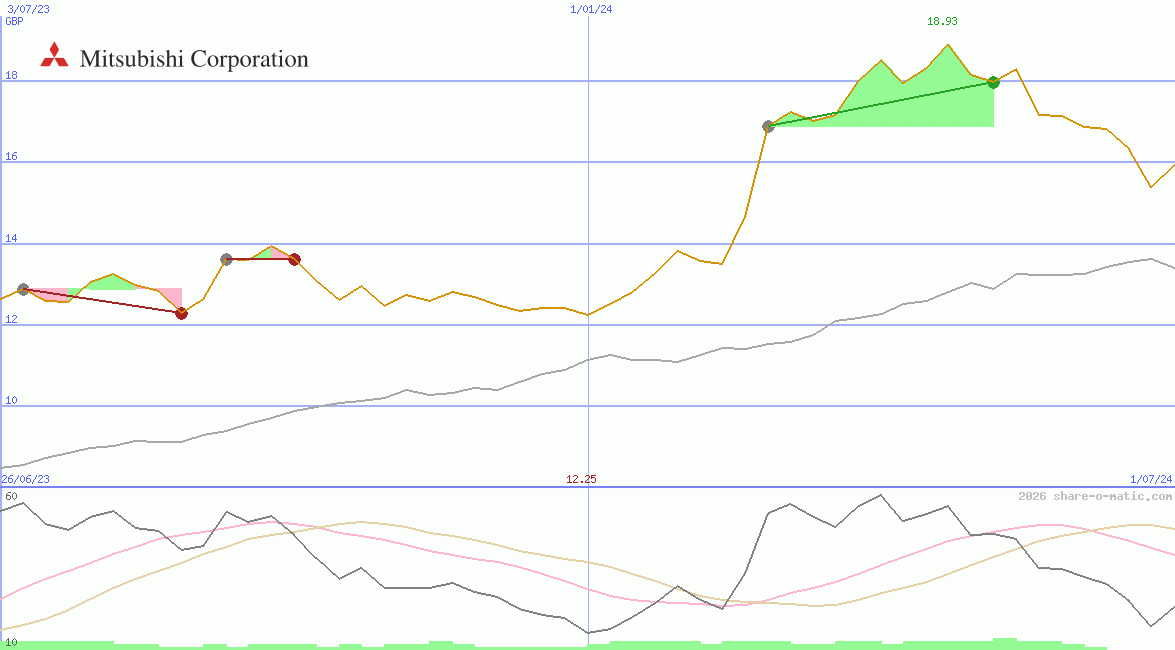Click the red exit marker near 12.3
Screen dimensions: 1175x650
[181, 313]
